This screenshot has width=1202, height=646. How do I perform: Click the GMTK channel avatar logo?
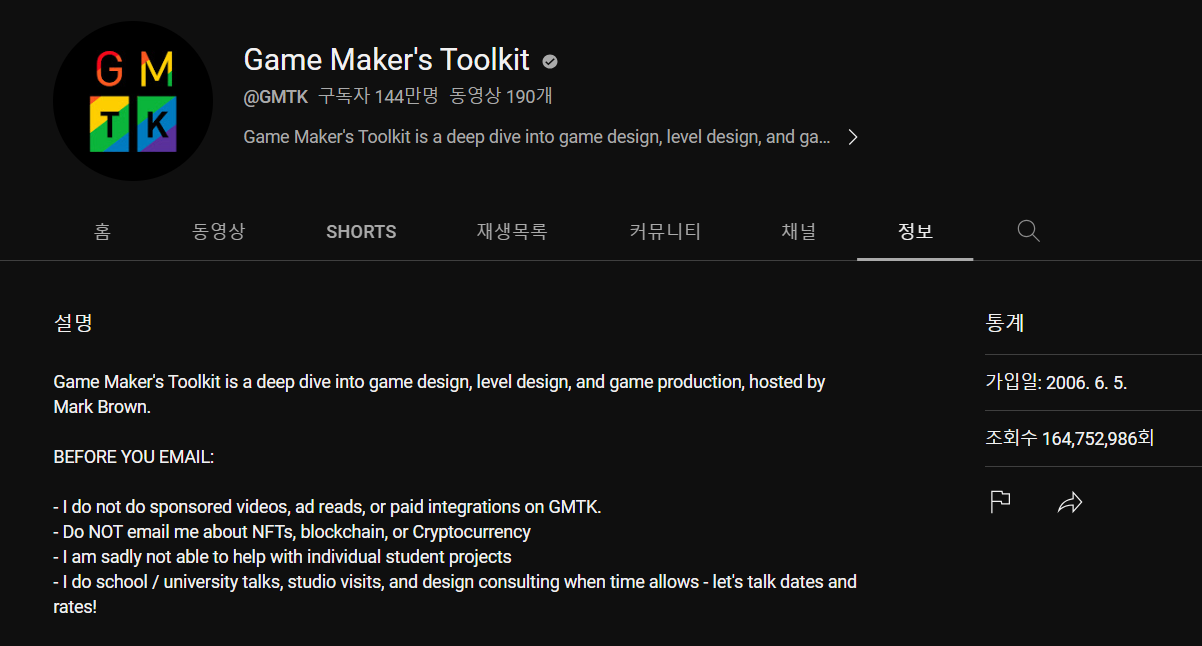click(133, 101)
